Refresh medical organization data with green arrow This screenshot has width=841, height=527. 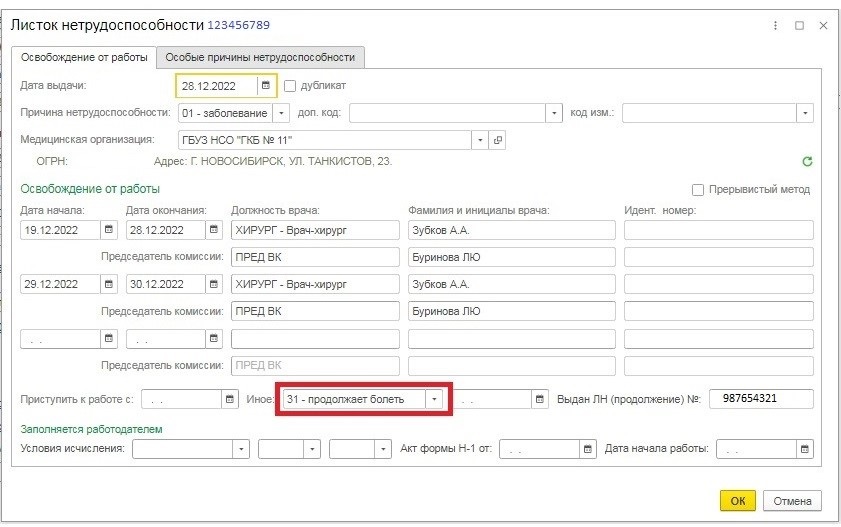click(807, 161)
